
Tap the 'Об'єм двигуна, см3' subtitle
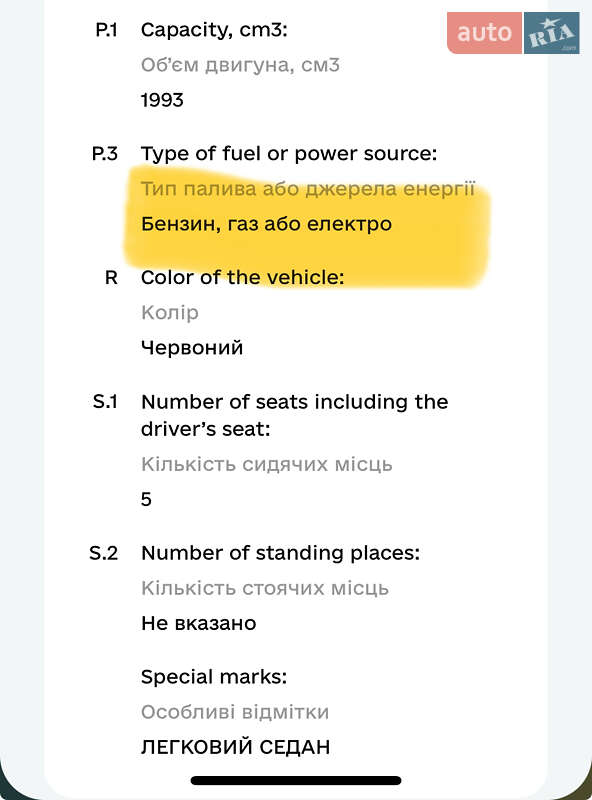(240, 65)
